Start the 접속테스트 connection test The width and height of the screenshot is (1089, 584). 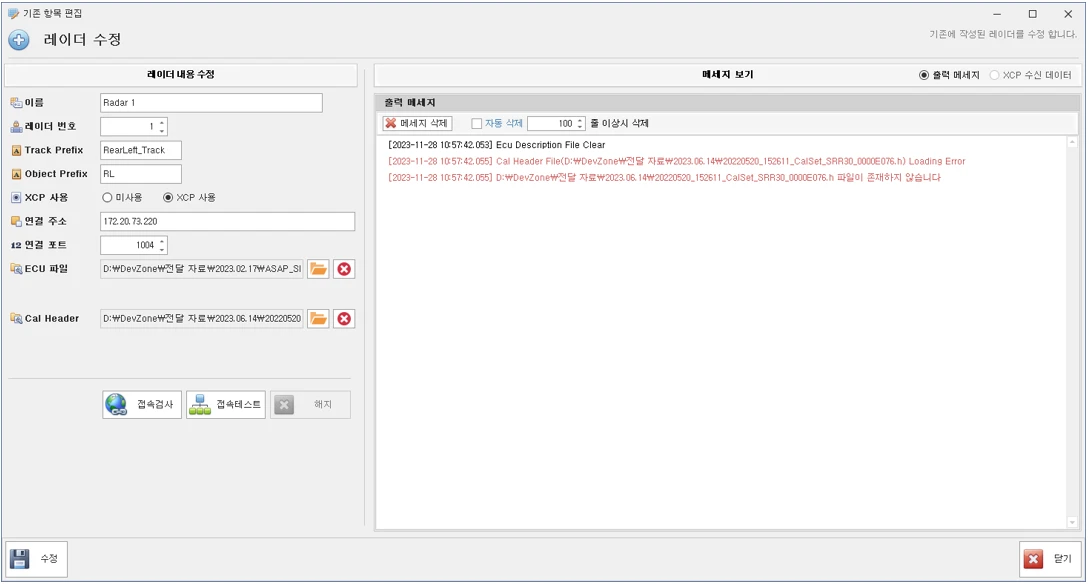pos(226,405)
